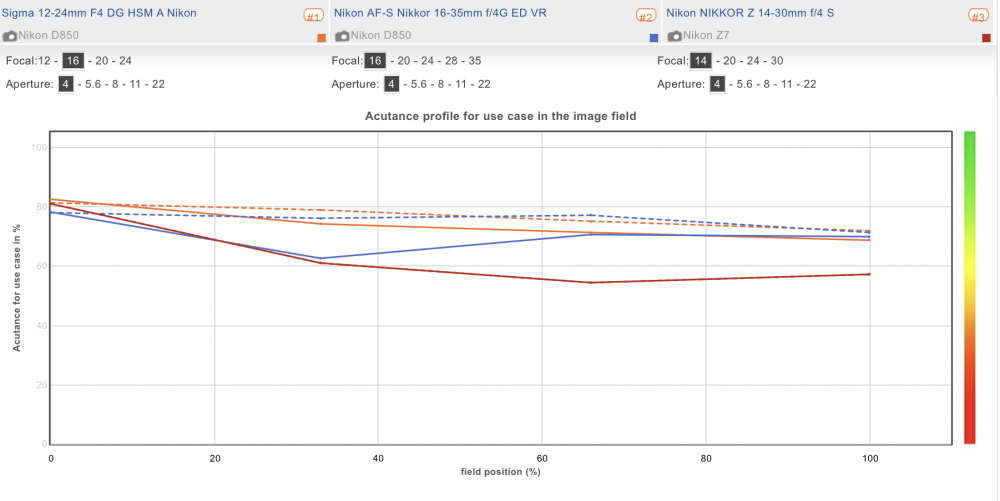
Task: Select 16 focal length for Nikkor 16-35mm
Action: [x=376, y=61]
